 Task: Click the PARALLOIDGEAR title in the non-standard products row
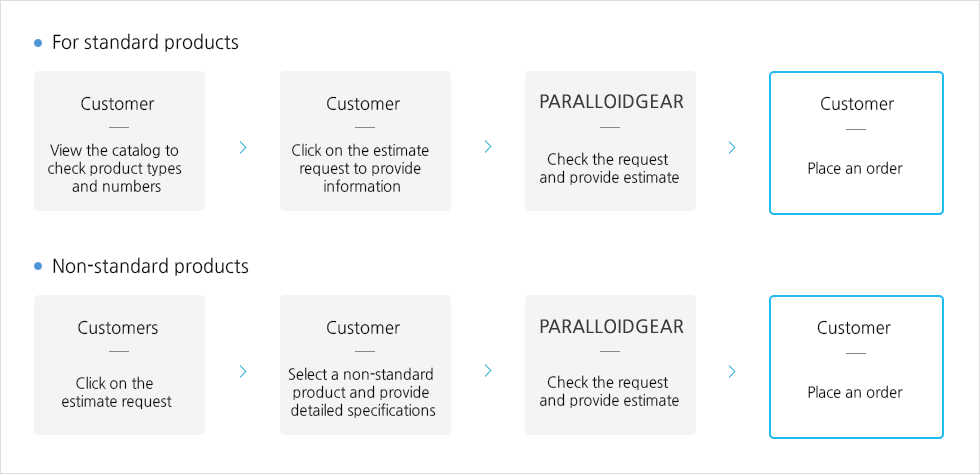[x=611, y=326]
